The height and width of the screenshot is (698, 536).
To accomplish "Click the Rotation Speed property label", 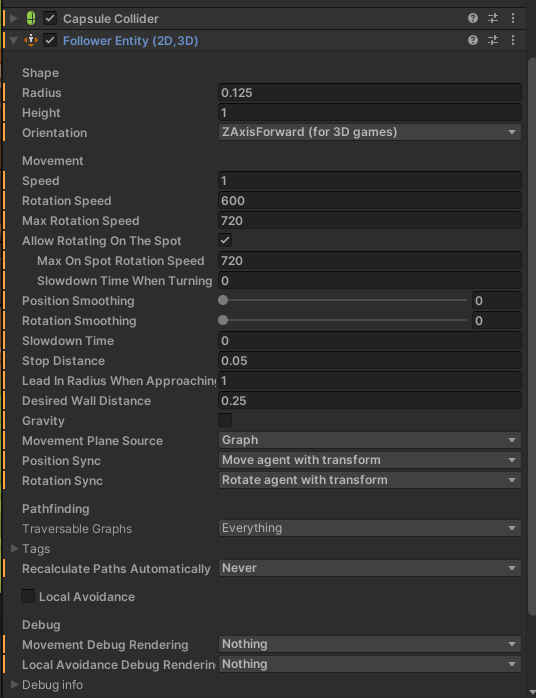I will pyautogui.click(x=67, y=201).
